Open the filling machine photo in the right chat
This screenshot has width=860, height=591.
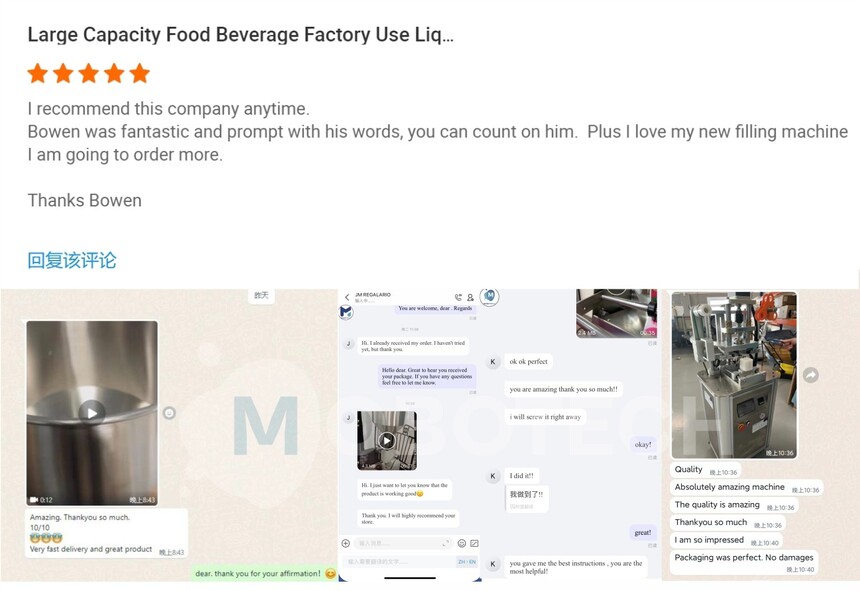point(734,375)
